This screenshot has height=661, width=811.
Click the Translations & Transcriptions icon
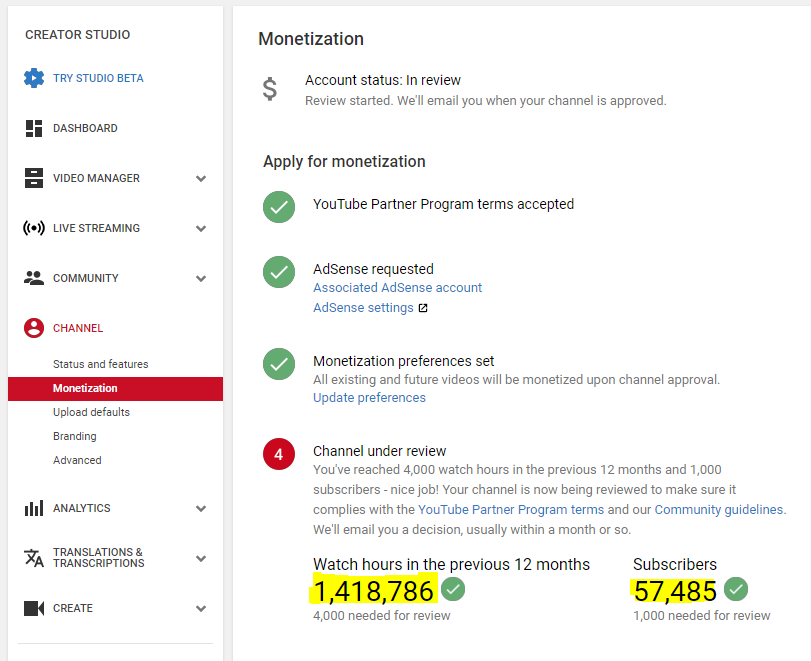(x=34, y=558)
